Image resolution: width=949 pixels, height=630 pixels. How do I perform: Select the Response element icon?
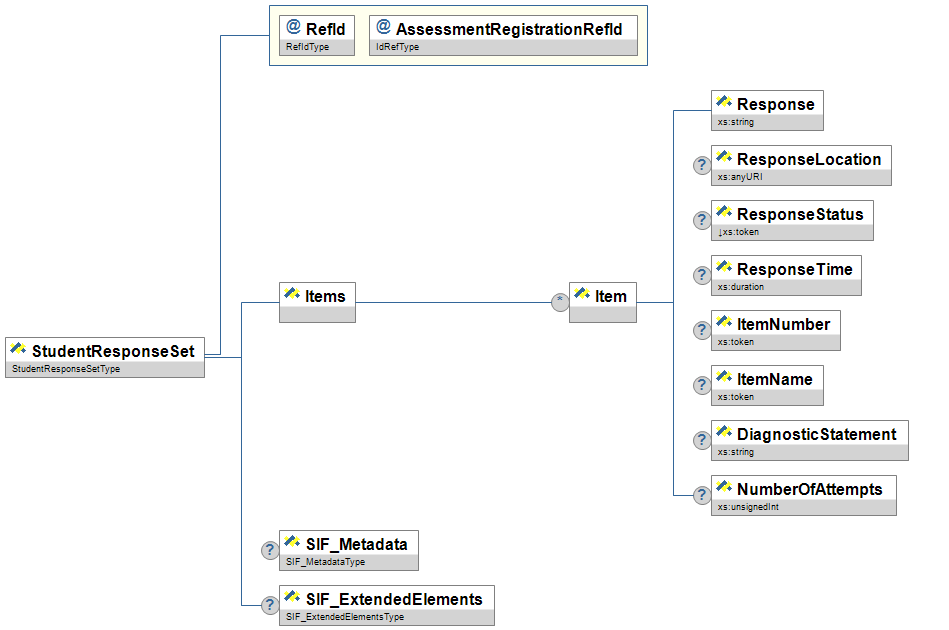point(724,103)
